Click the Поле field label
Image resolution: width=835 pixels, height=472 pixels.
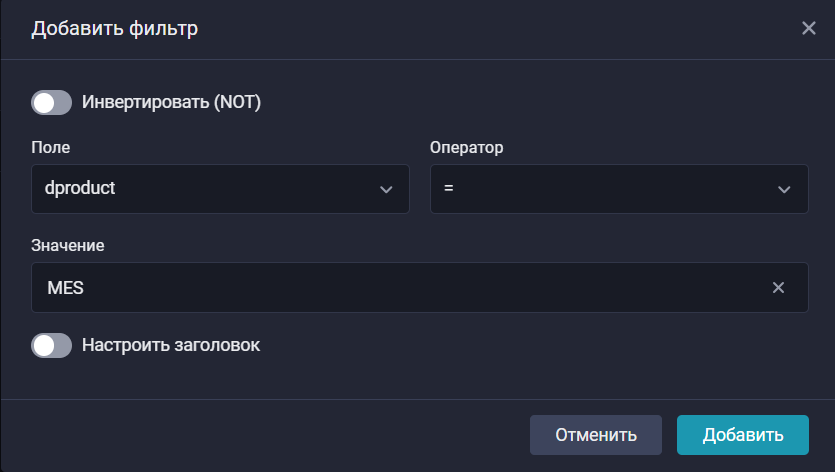pos(51,147)
